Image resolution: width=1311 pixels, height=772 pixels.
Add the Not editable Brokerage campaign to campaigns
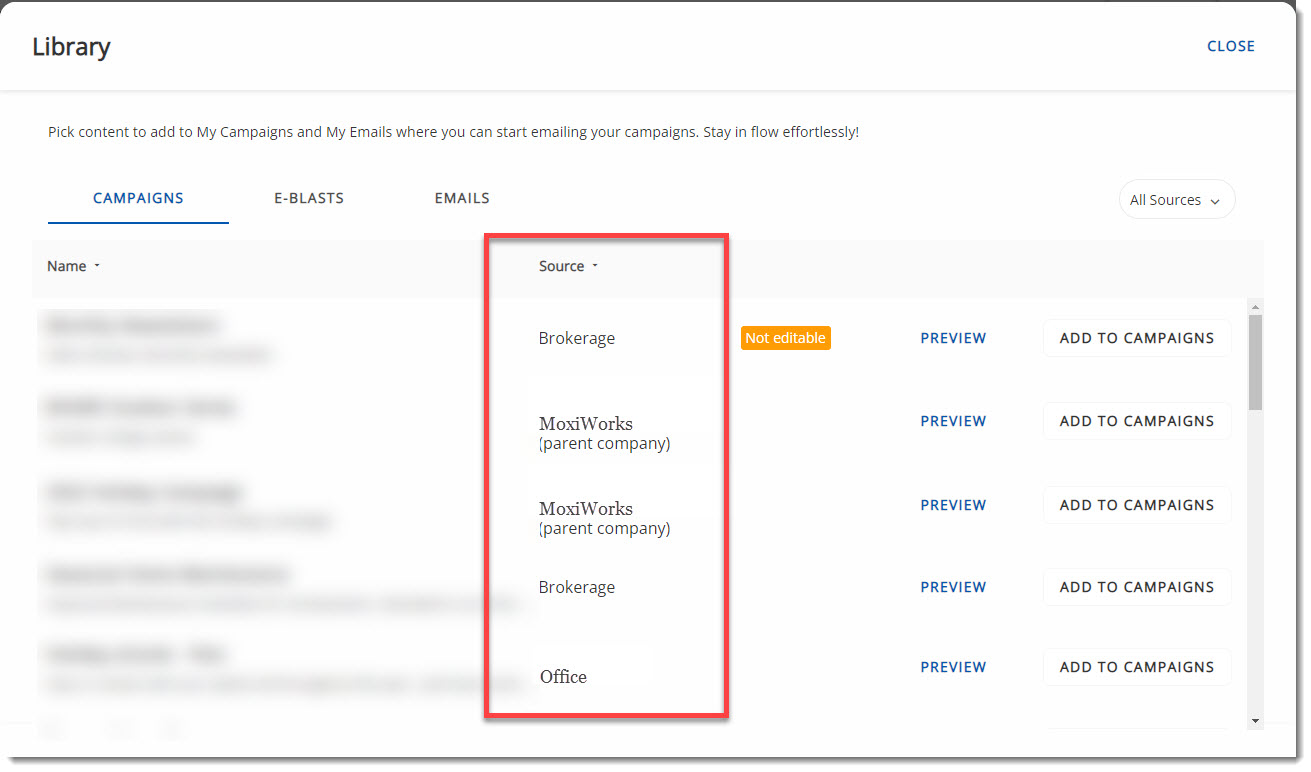pyautogui.click(x=1136, y=338)
